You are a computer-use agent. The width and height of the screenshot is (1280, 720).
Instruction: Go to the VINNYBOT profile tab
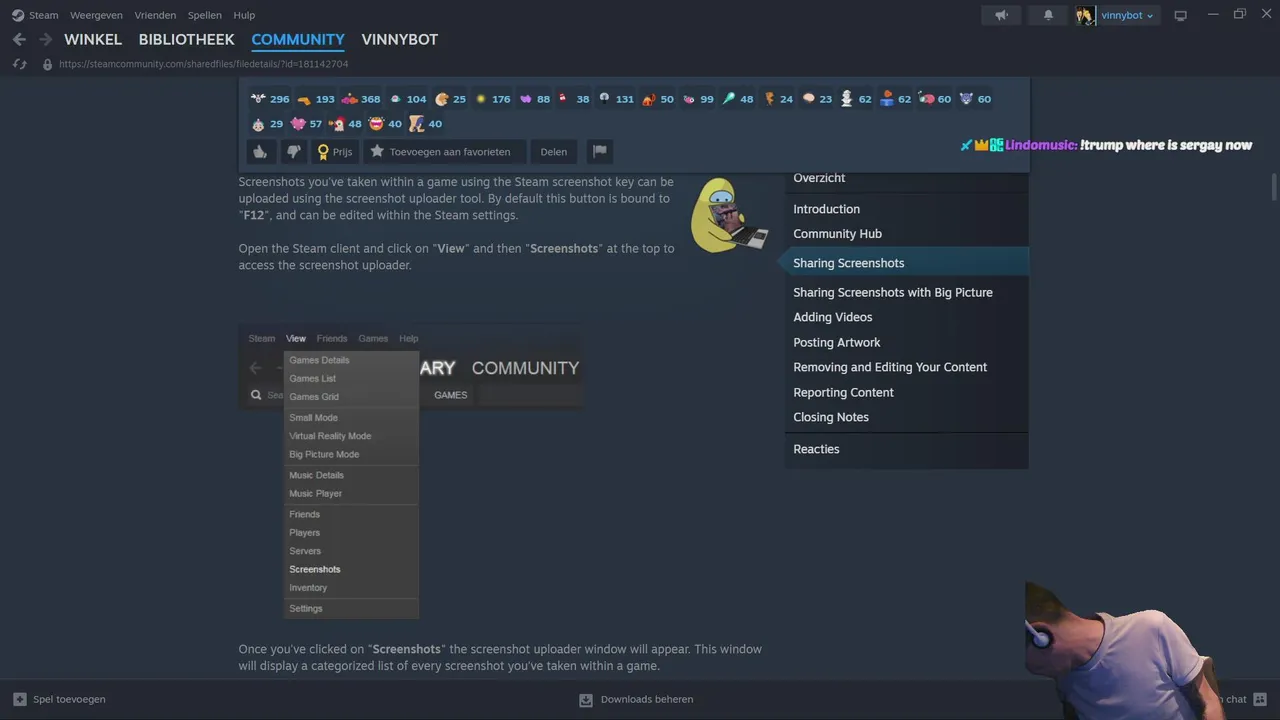pyautogui.click(x=400, y=39)
